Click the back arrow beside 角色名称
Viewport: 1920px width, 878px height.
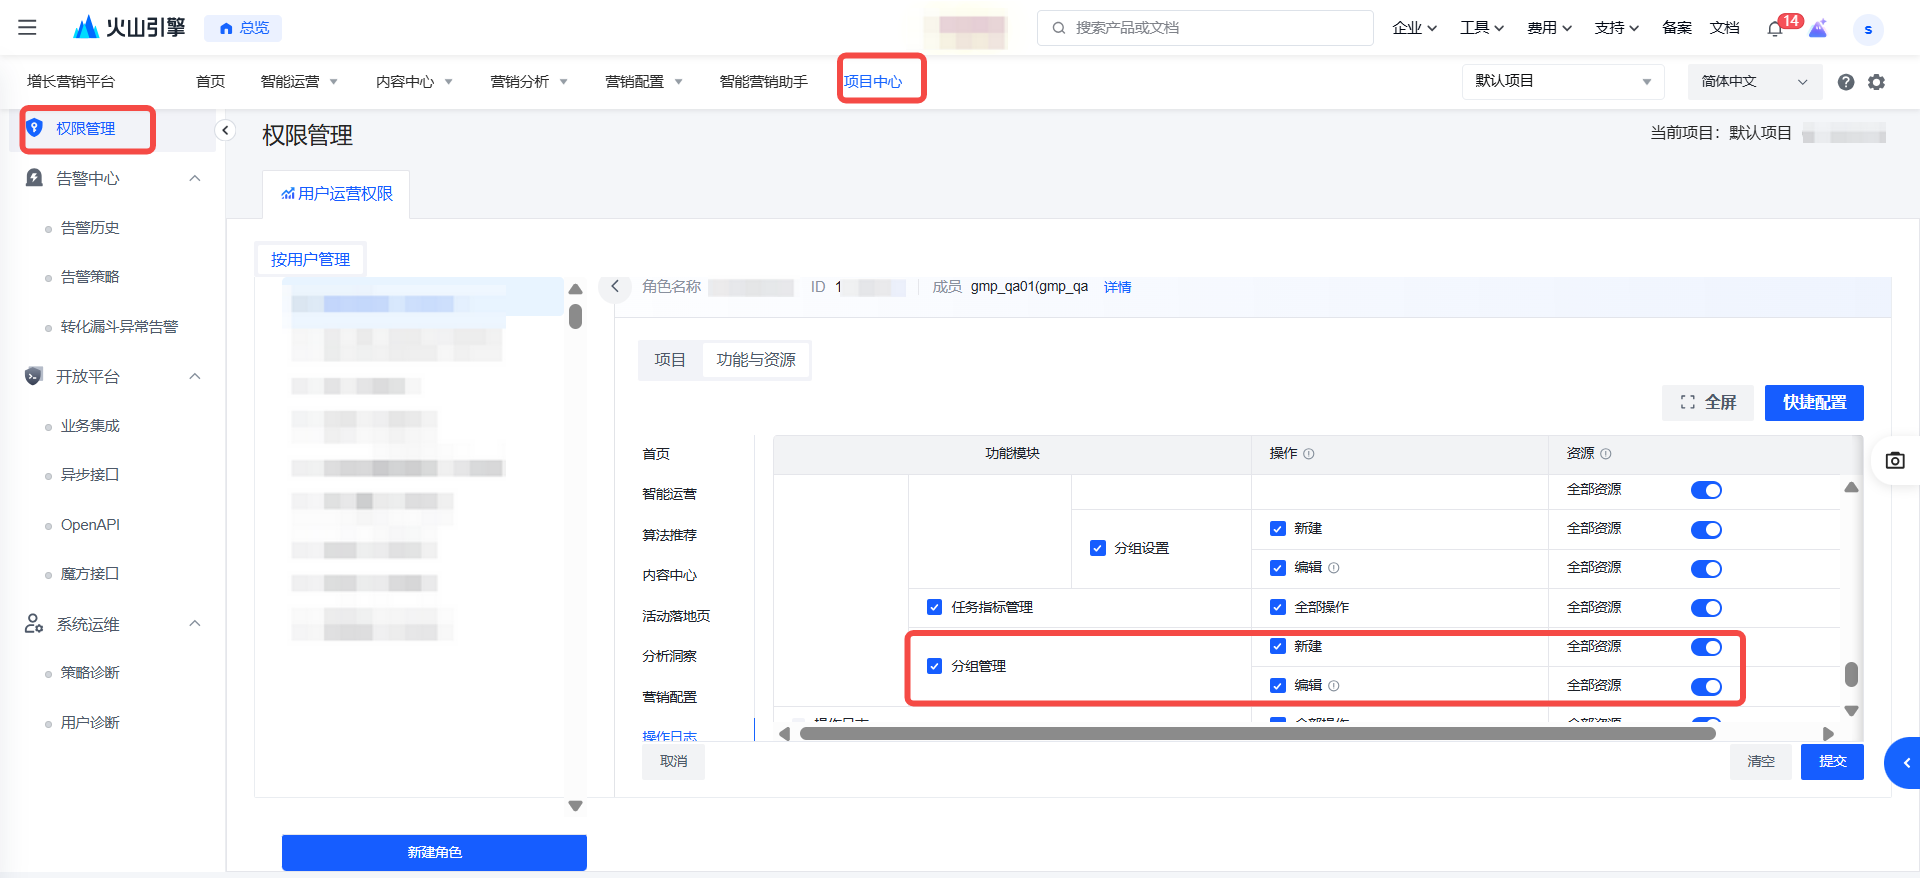(615, 287)
